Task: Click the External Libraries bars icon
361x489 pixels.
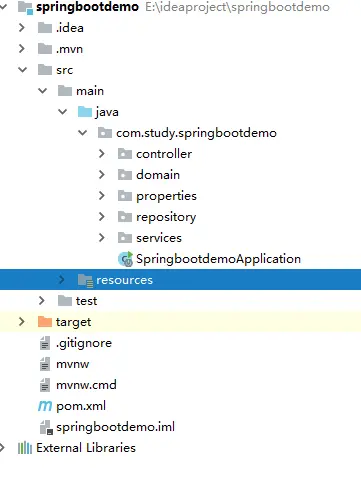Action: (x=25, y=448)
